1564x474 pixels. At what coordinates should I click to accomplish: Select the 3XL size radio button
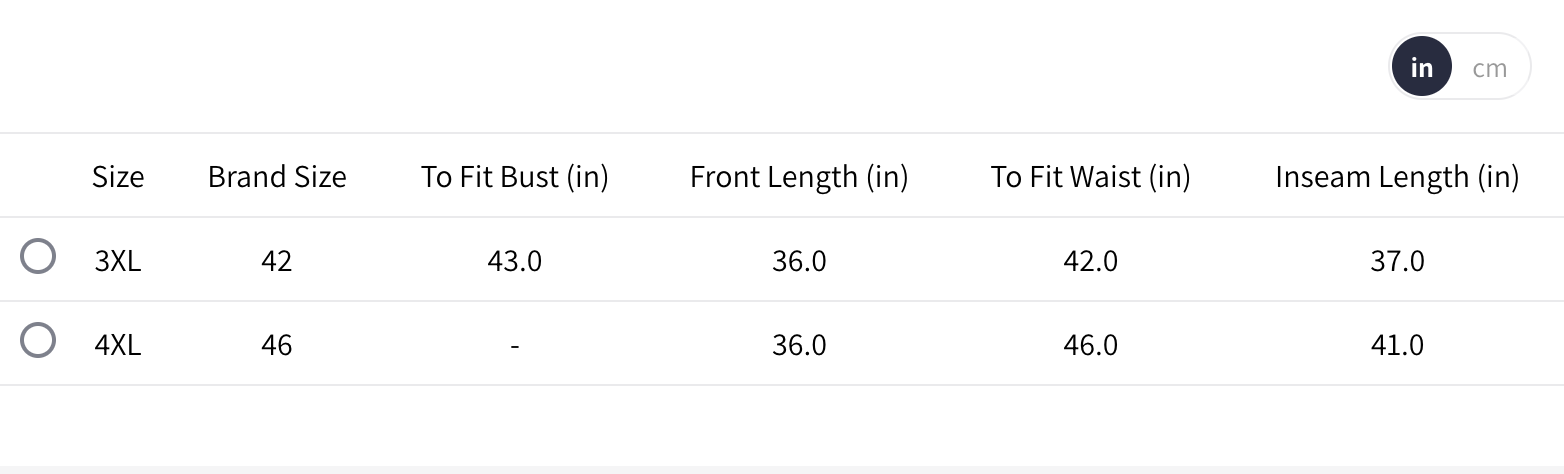[38, 257]
